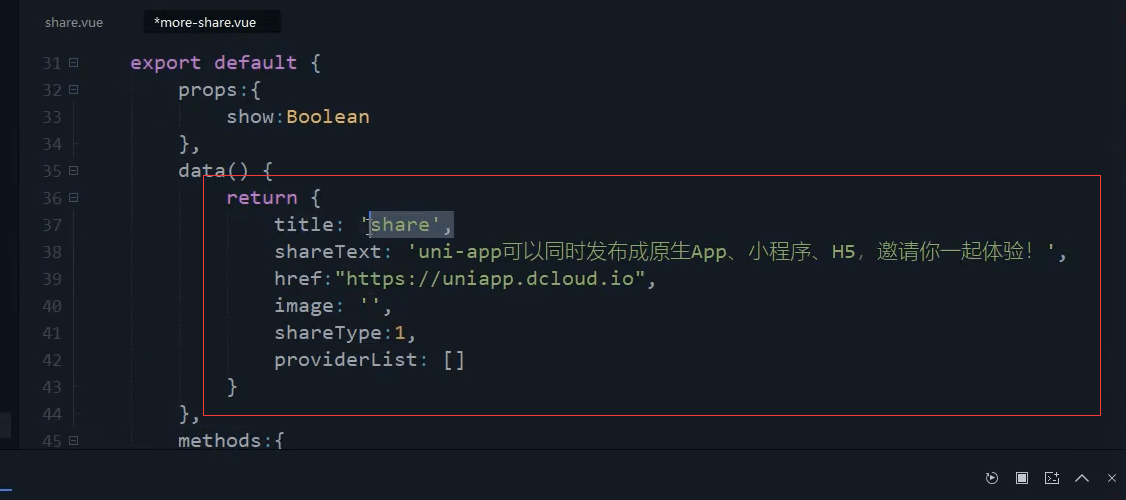1126x500 pixels.
Task: Collapse the props block fold on line 32
Action: pos(73,90)
